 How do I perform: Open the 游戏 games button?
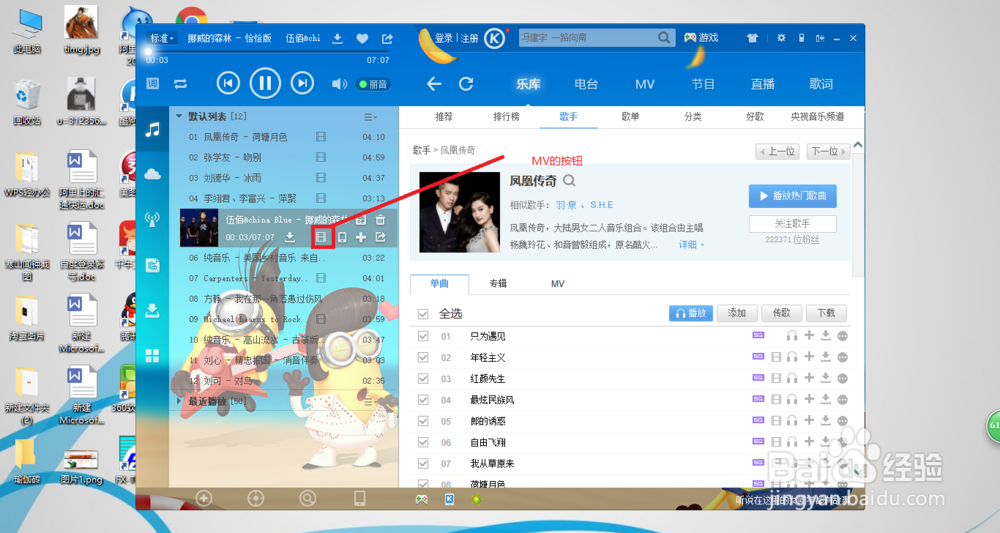pyautogui.click(x=702, y=38)
